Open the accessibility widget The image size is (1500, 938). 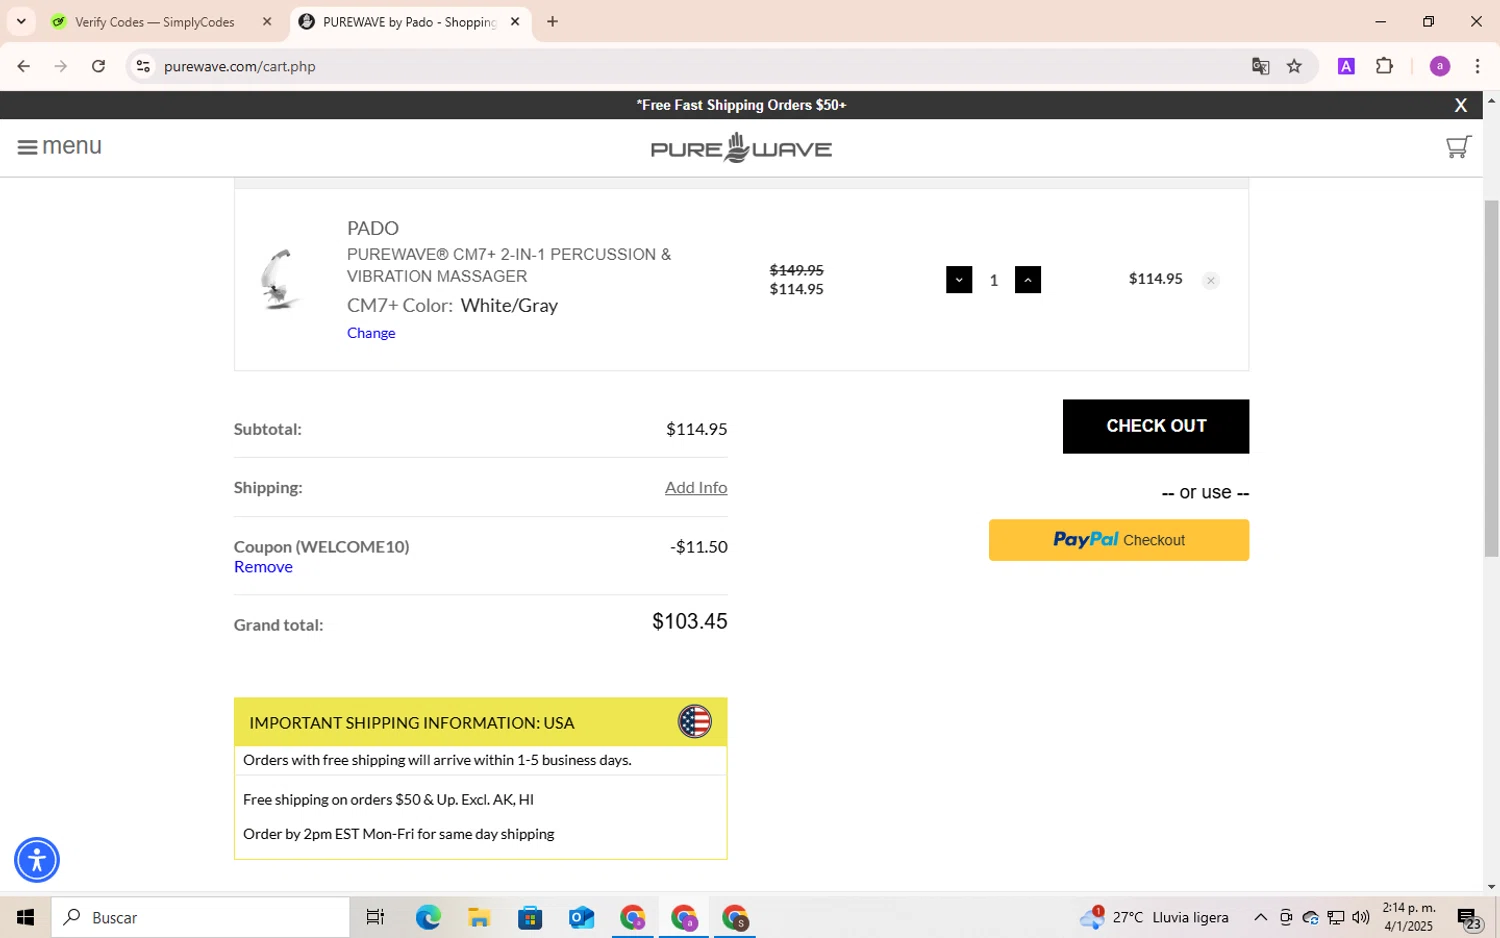[37, 860]
